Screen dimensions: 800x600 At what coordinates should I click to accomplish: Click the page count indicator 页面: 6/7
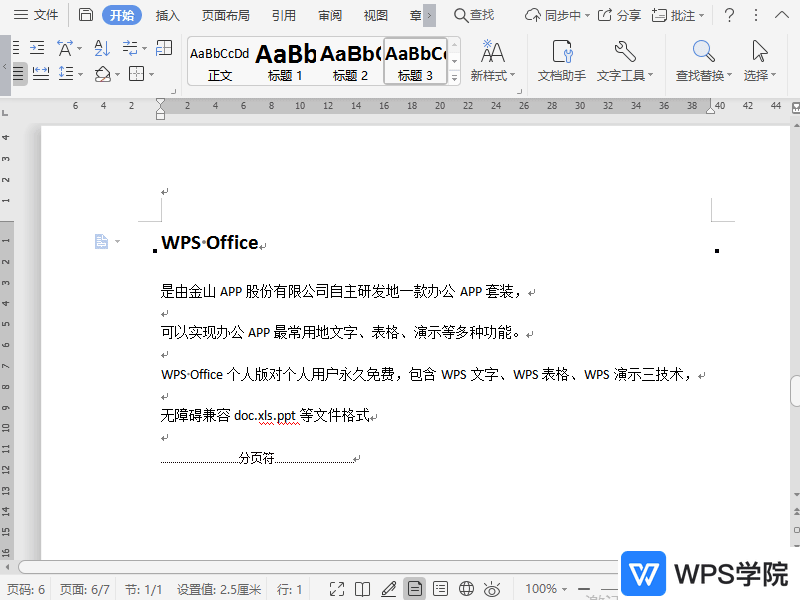pos(84,588)
